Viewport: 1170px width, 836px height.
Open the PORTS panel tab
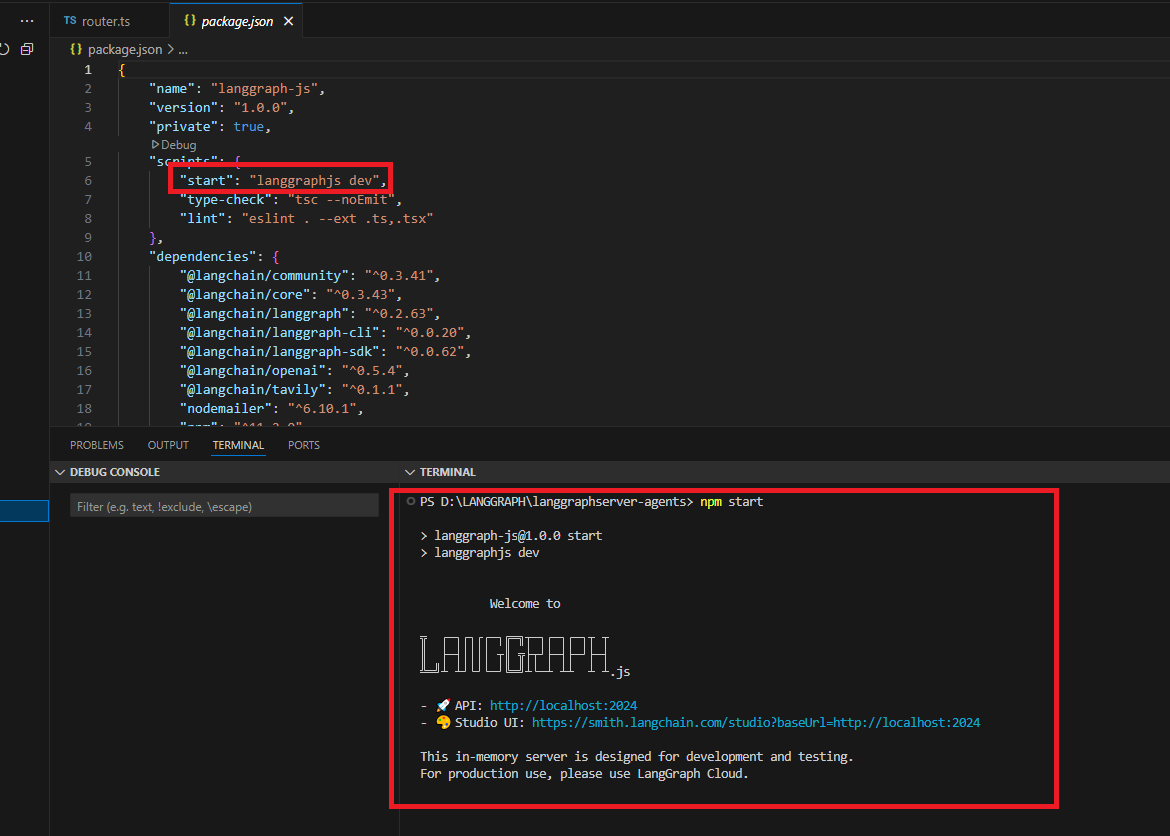point(304,445)
